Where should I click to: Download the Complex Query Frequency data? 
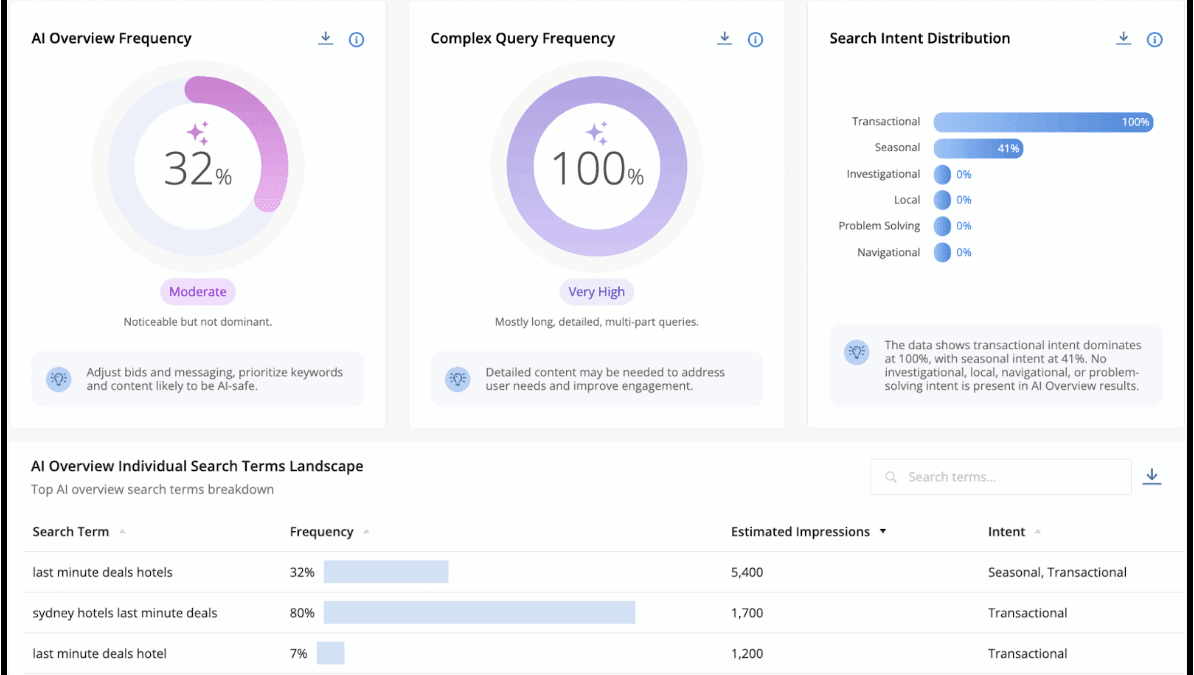pyautogui.click(x=724, y=38)
